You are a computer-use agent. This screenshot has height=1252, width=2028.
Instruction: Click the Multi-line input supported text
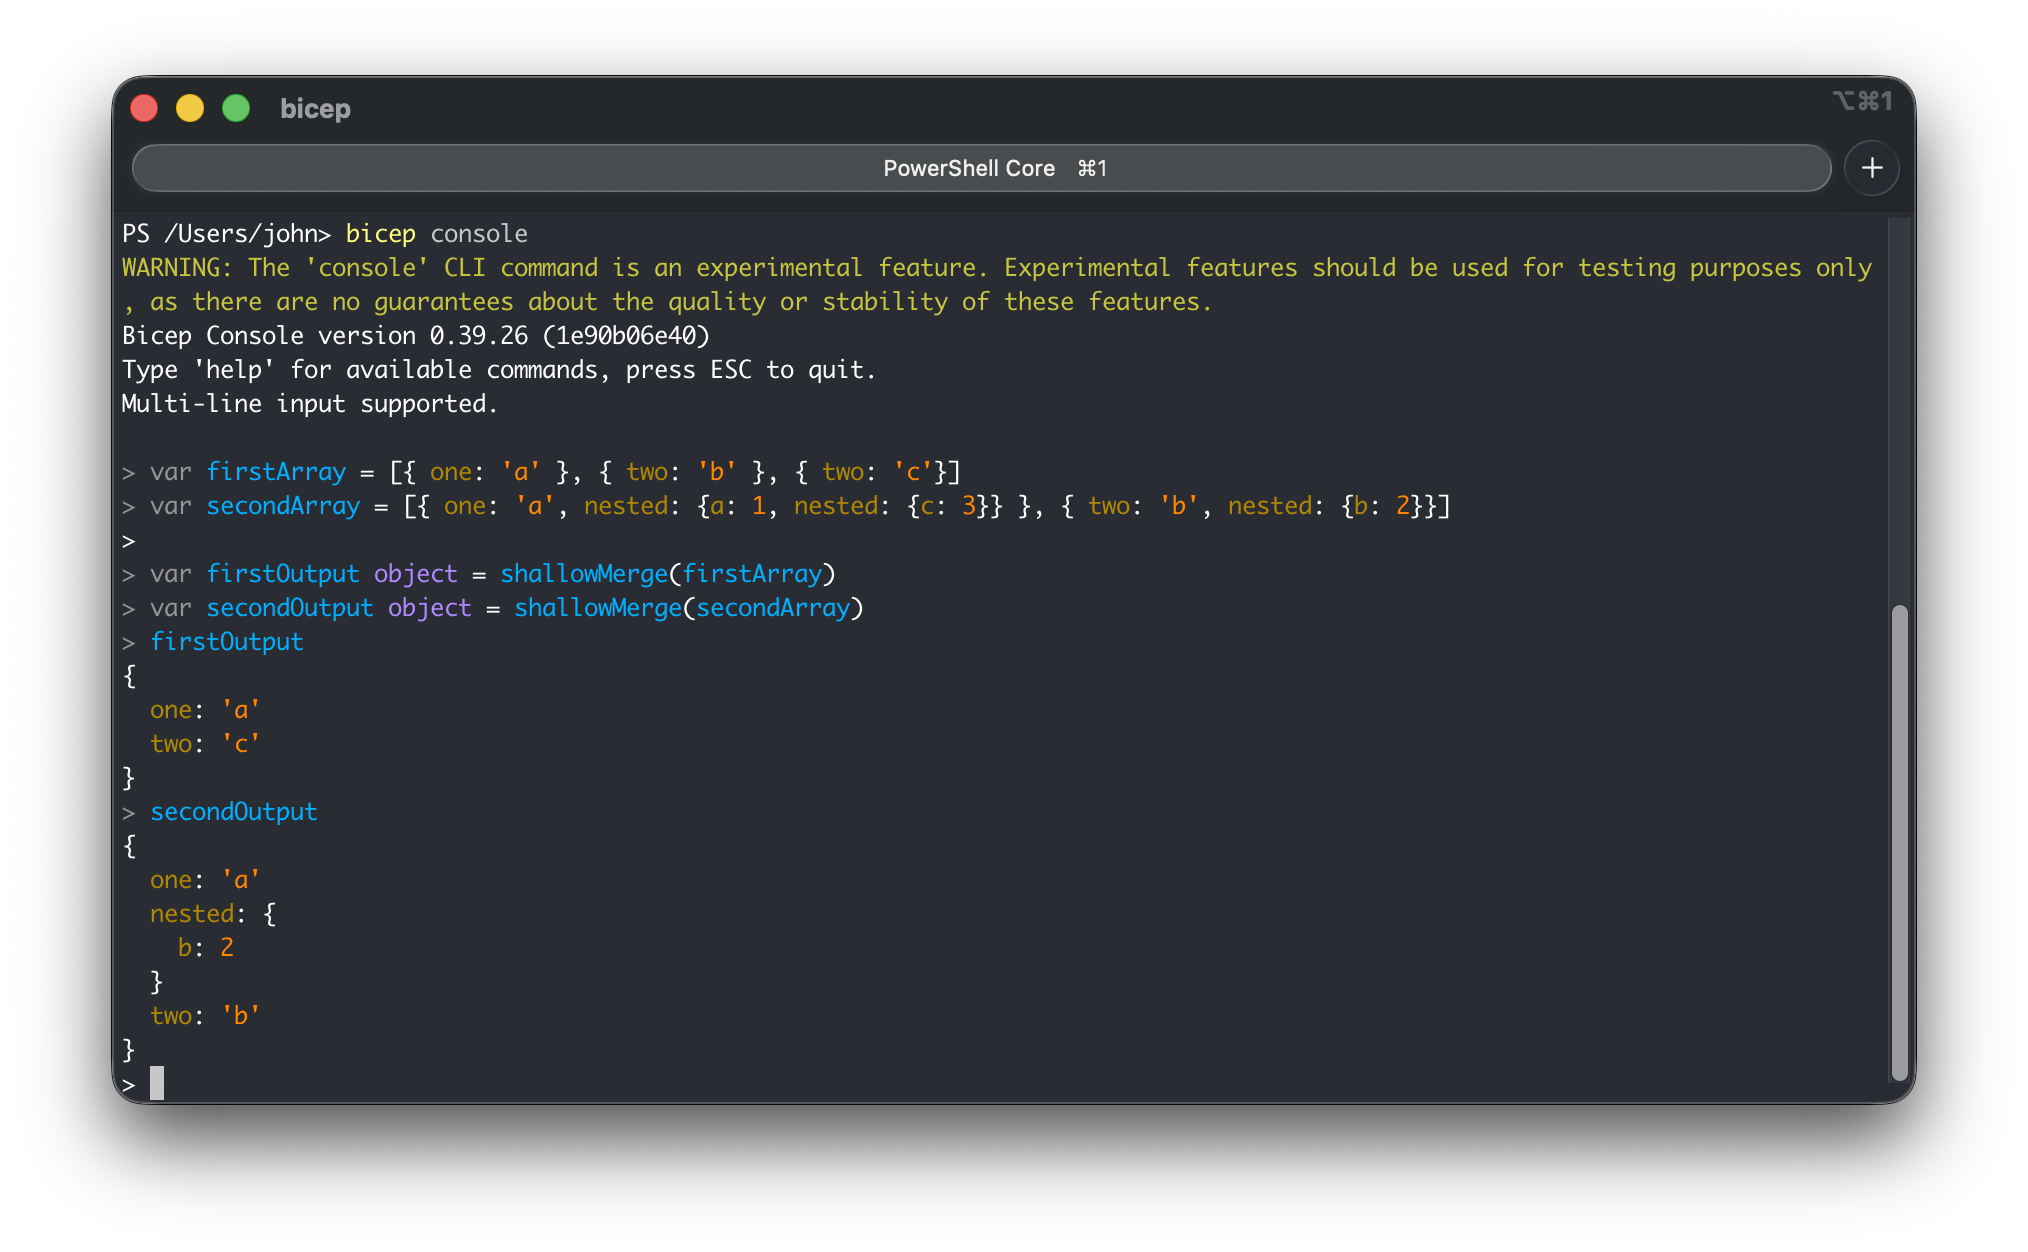pos(309,403)
